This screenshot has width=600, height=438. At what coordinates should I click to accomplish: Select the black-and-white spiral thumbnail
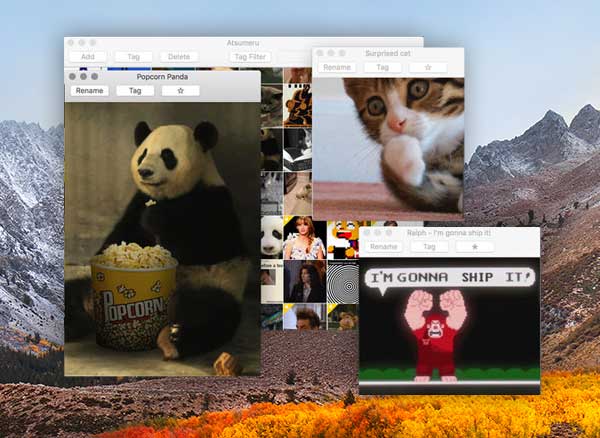click(343, 282)
